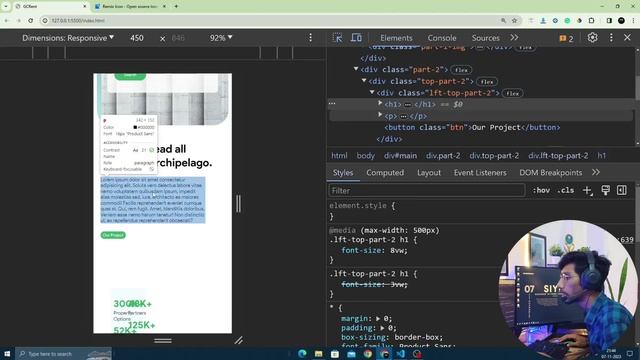Switch to the Sources tab
640x360 pixels.
tap(485, 38)
